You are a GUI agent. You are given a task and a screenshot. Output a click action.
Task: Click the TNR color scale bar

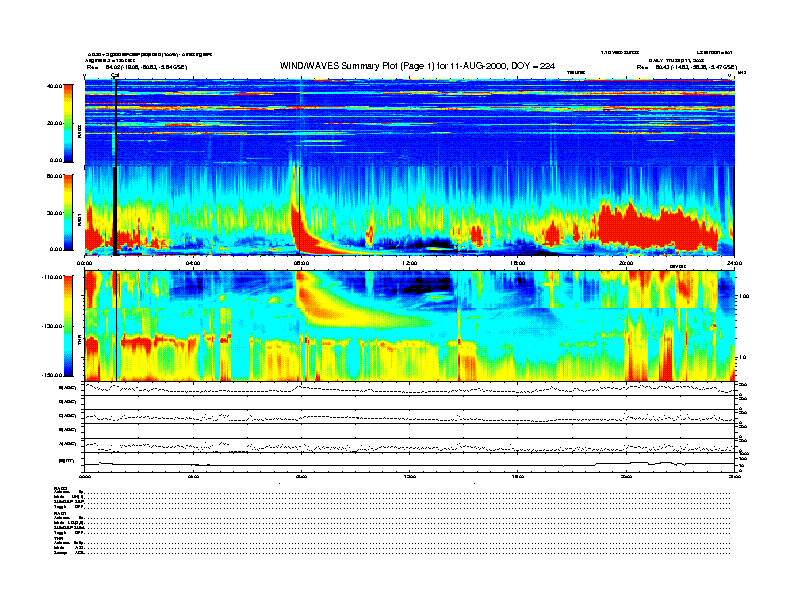tap(68, 326)
